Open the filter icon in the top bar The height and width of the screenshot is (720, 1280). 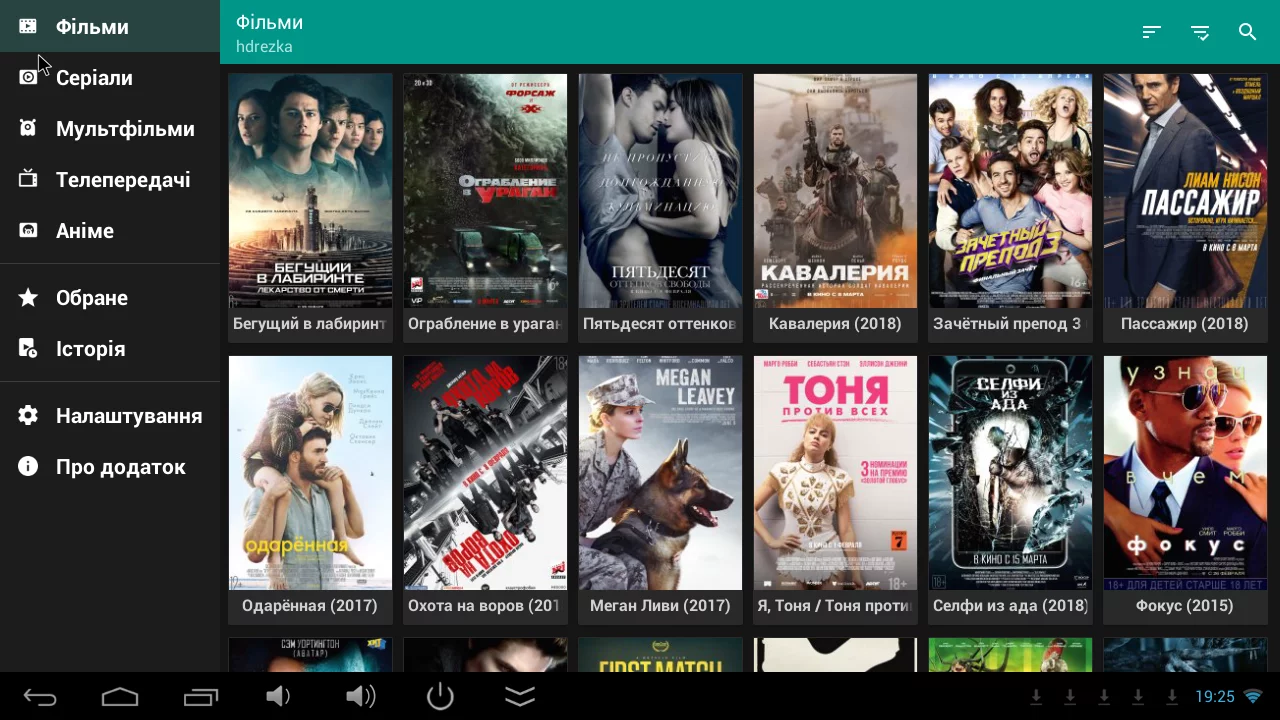(x=1200, y=32)
